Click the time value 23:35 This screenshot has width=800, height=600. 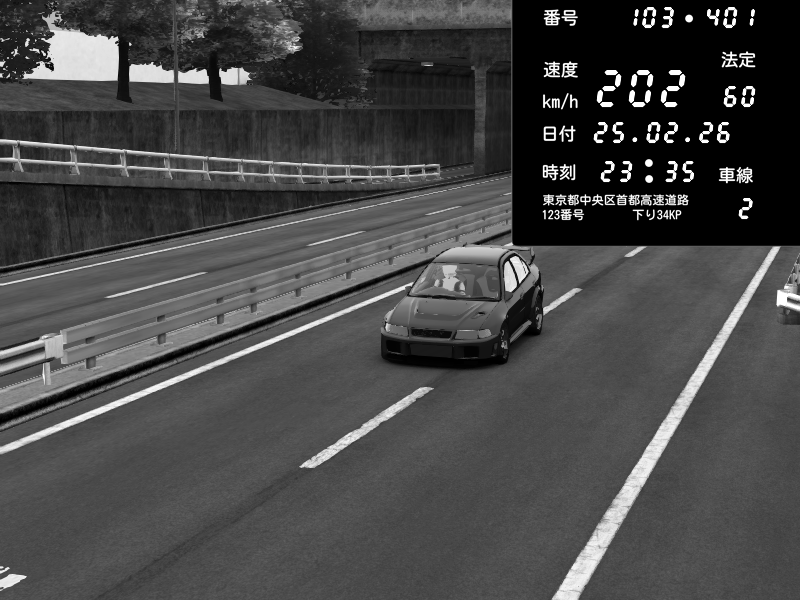648,171
